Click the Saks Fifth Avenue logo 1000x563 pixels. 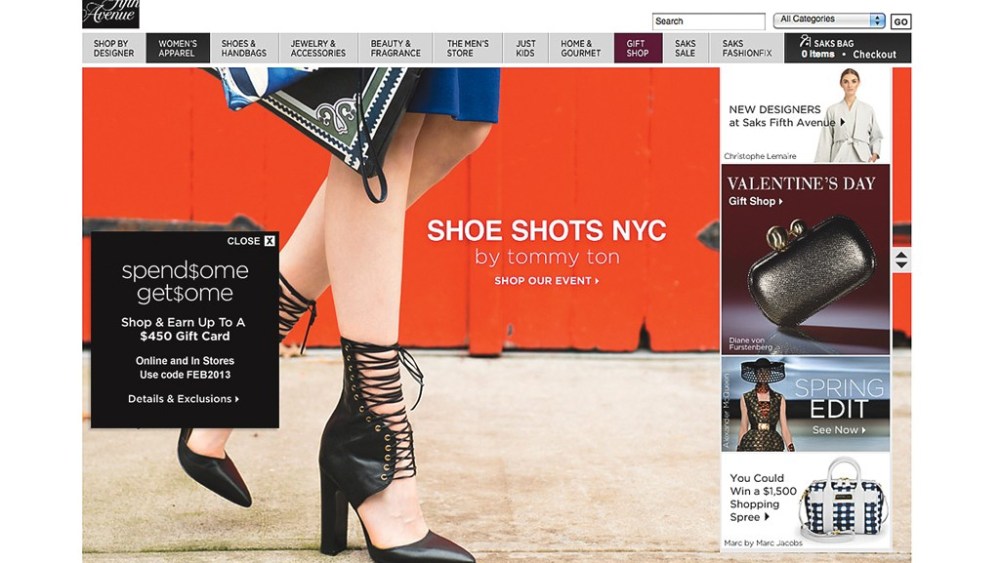click(x=110, y=13)
